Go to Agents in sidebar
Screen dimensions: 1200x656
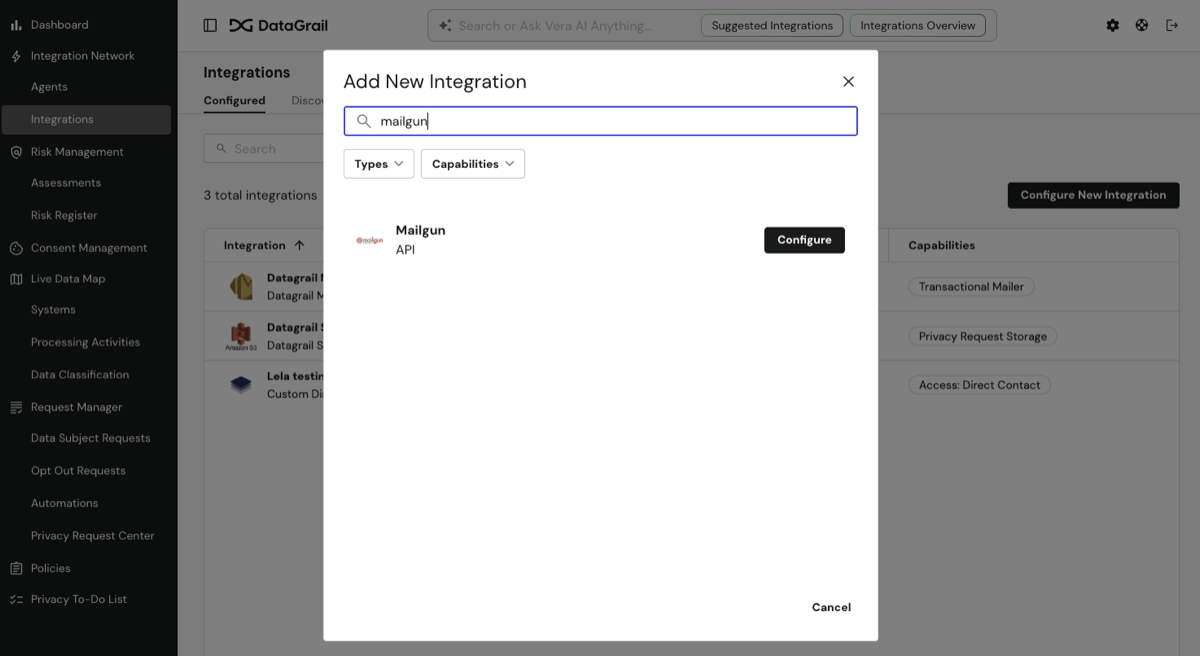49,87
